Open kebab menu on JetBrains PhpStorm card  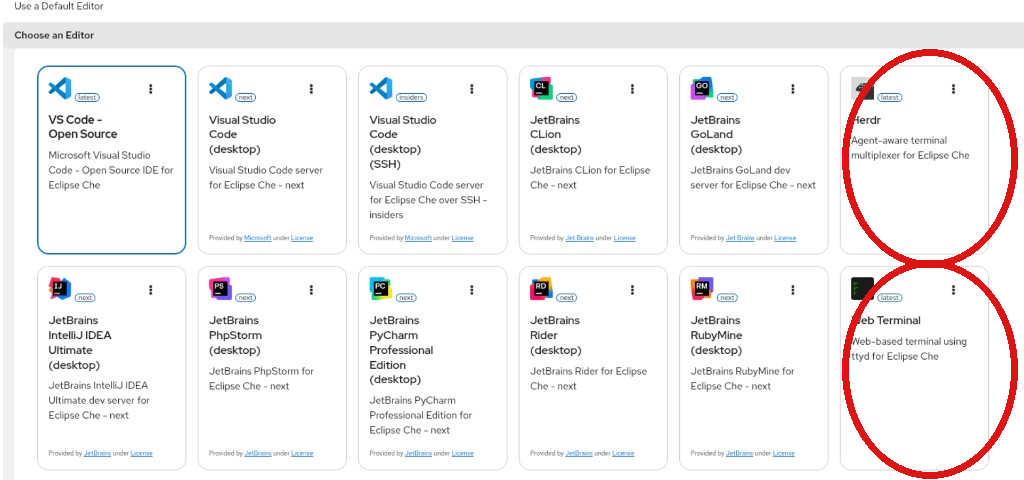pos(312,289)
